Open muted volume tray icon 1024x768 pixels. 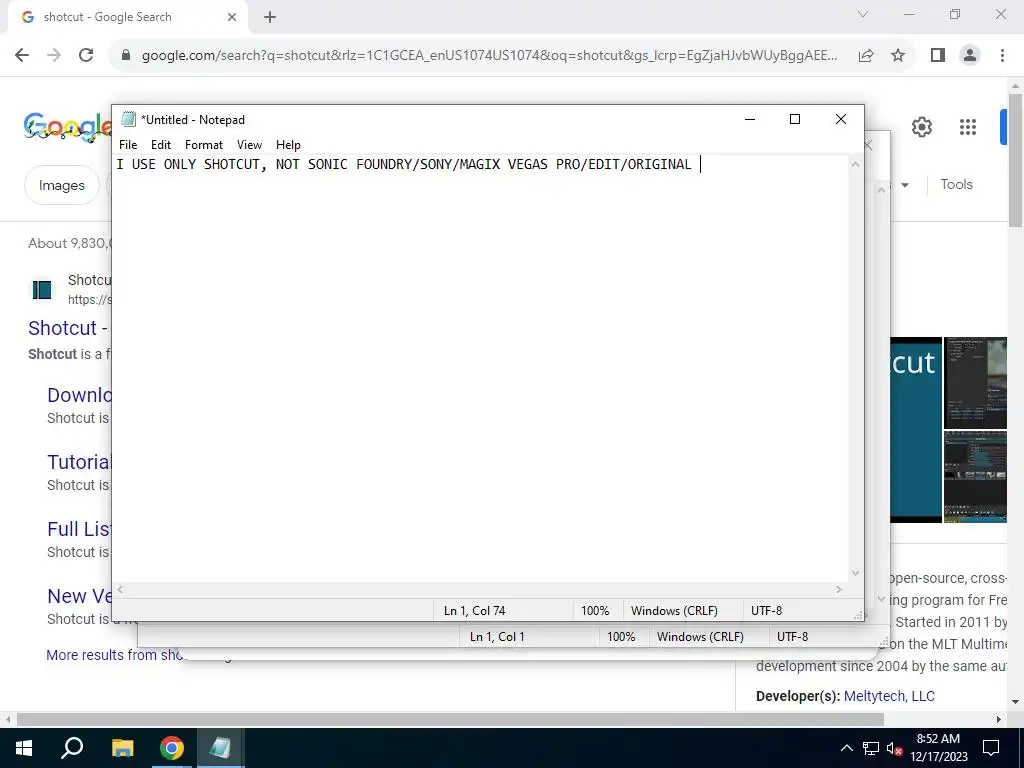click(894, 748)
